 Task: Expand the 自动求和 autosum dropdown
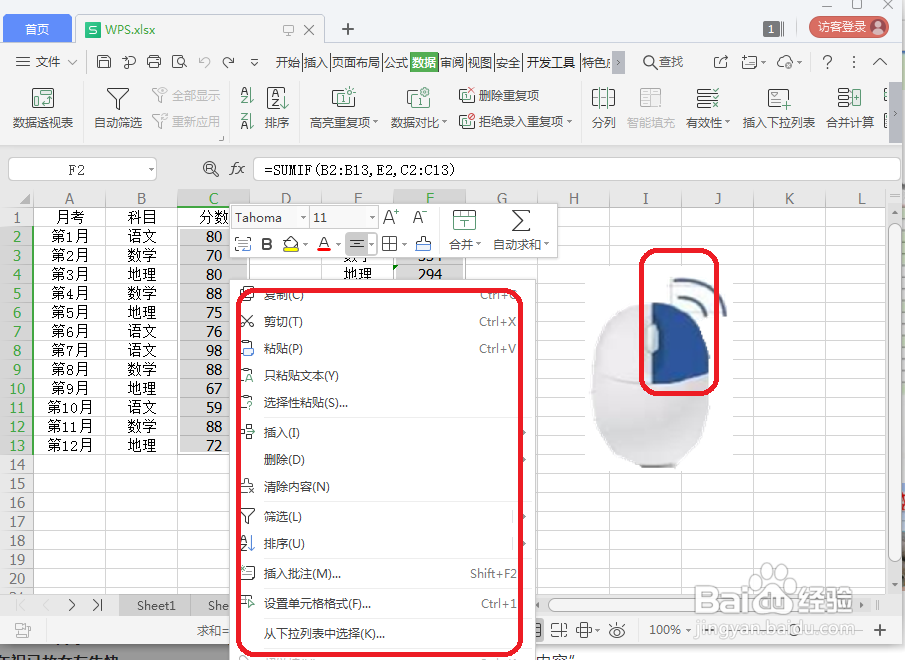click(546, 245)
